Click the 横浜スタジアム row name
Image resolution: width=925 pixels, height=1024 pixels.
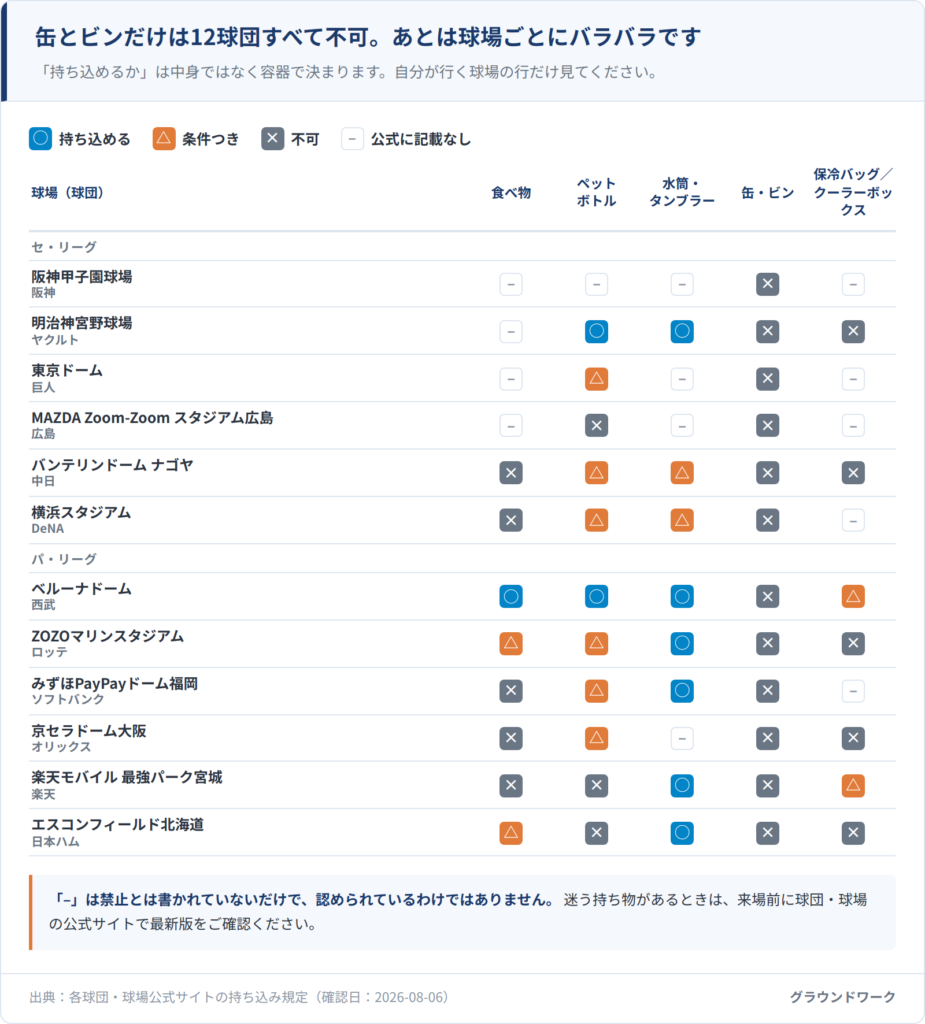[81, 512]
